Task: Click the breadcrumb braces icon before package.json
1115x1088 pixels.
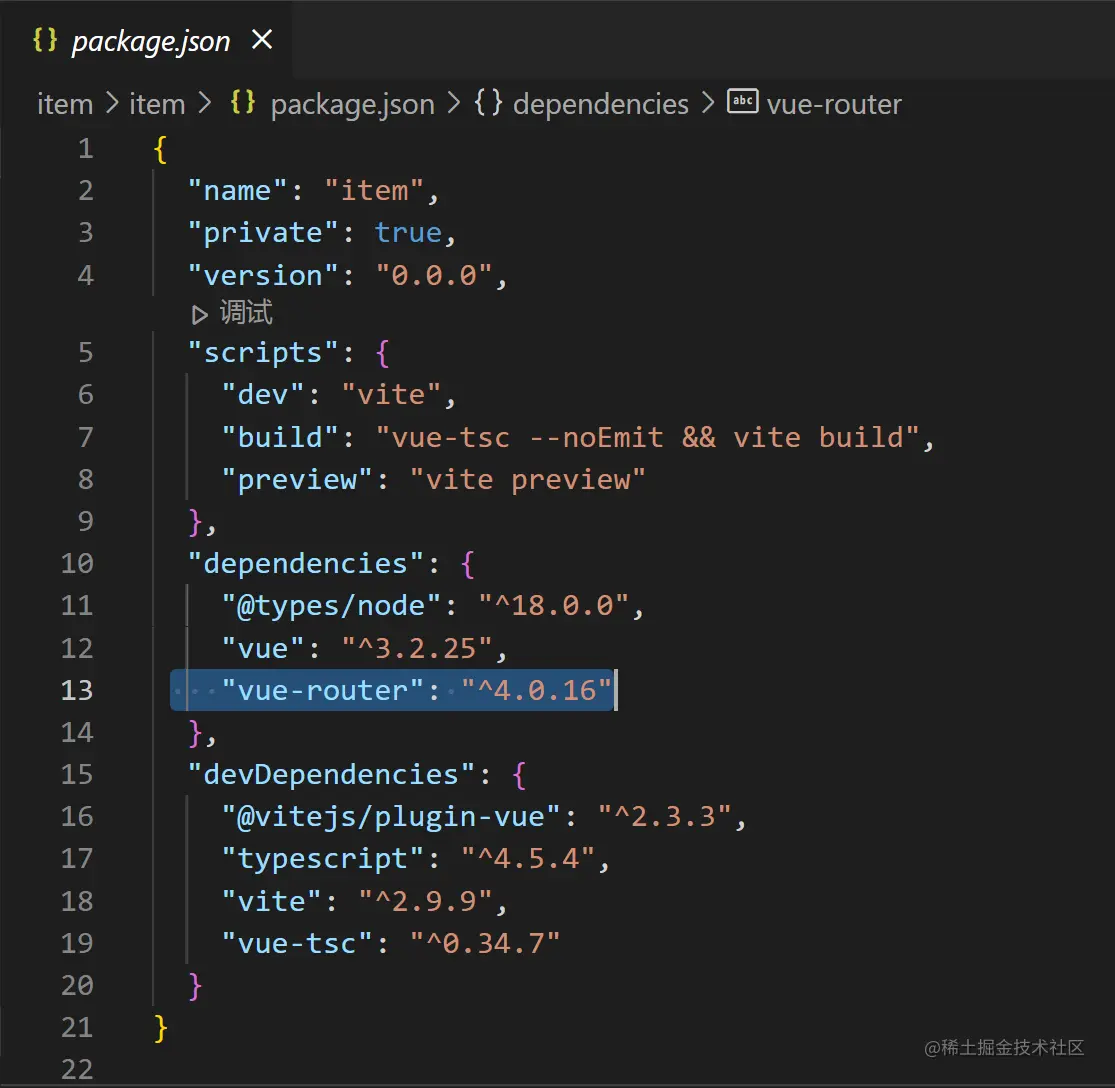Action: click(x=243, y=103)
